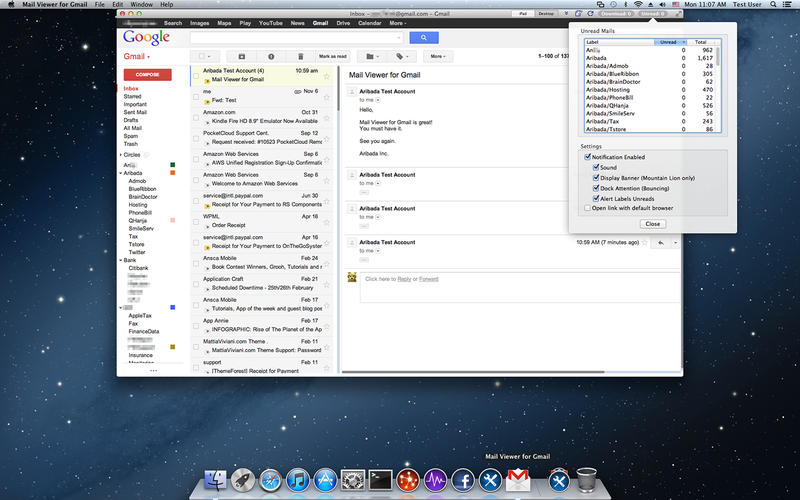Click Spotlight magnifier in menu bar

773,4
